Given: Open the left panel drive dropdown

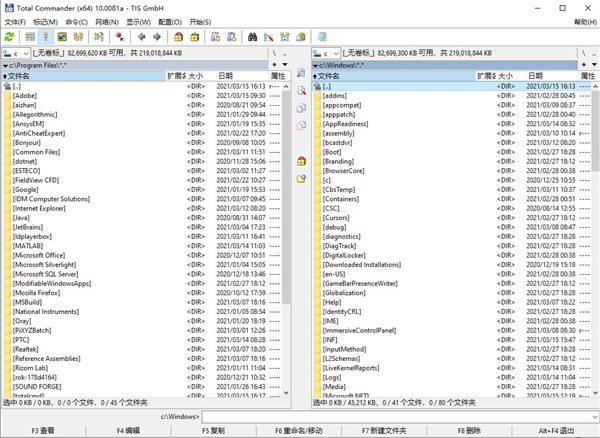Looking at the screenshot, I should [17, 52].
